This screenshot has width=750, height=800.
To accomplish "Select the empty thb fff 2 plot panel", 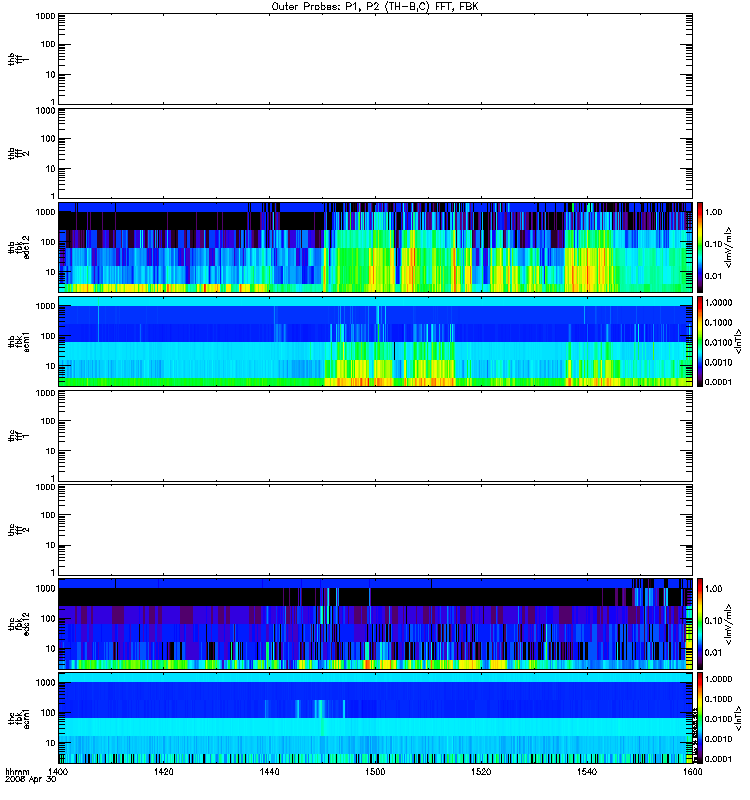I will point(375,153).
